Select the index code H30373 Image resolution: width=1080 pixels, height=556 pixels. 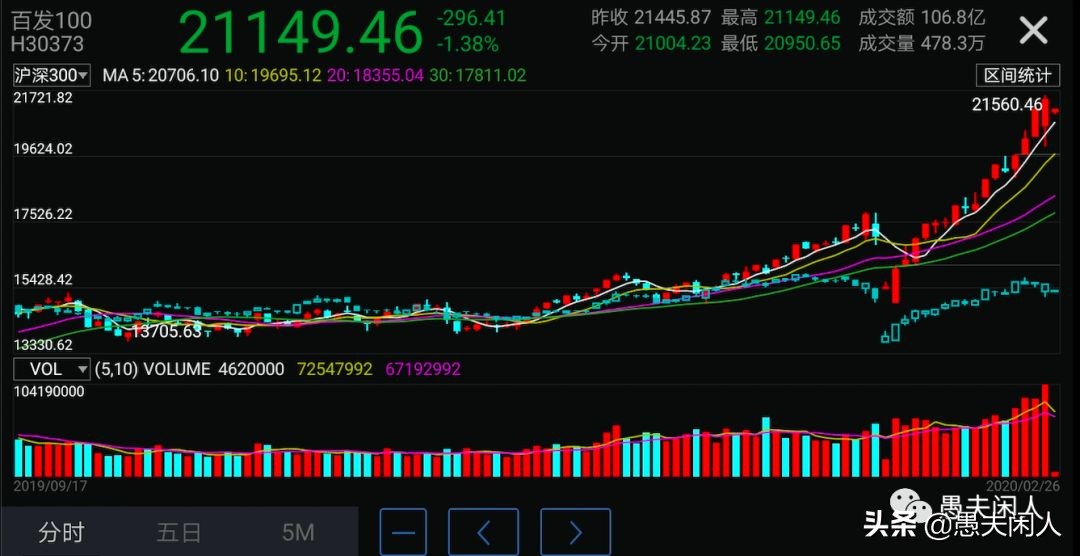[x=48, y=43]
